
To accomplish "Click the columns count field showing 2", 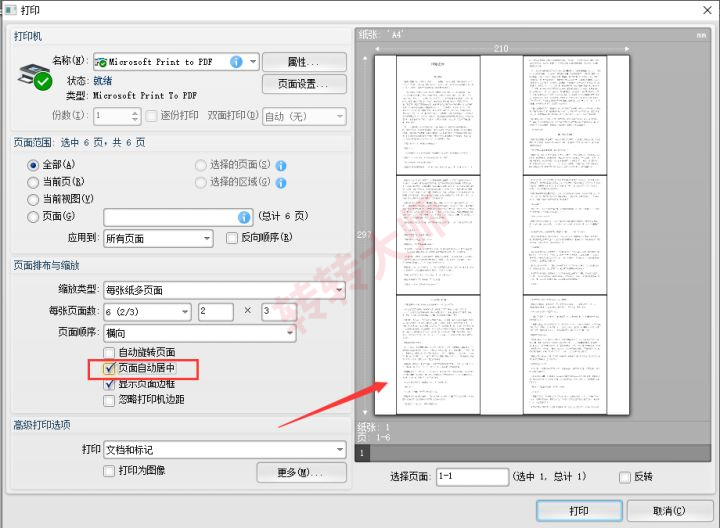I will coord(216,312).
